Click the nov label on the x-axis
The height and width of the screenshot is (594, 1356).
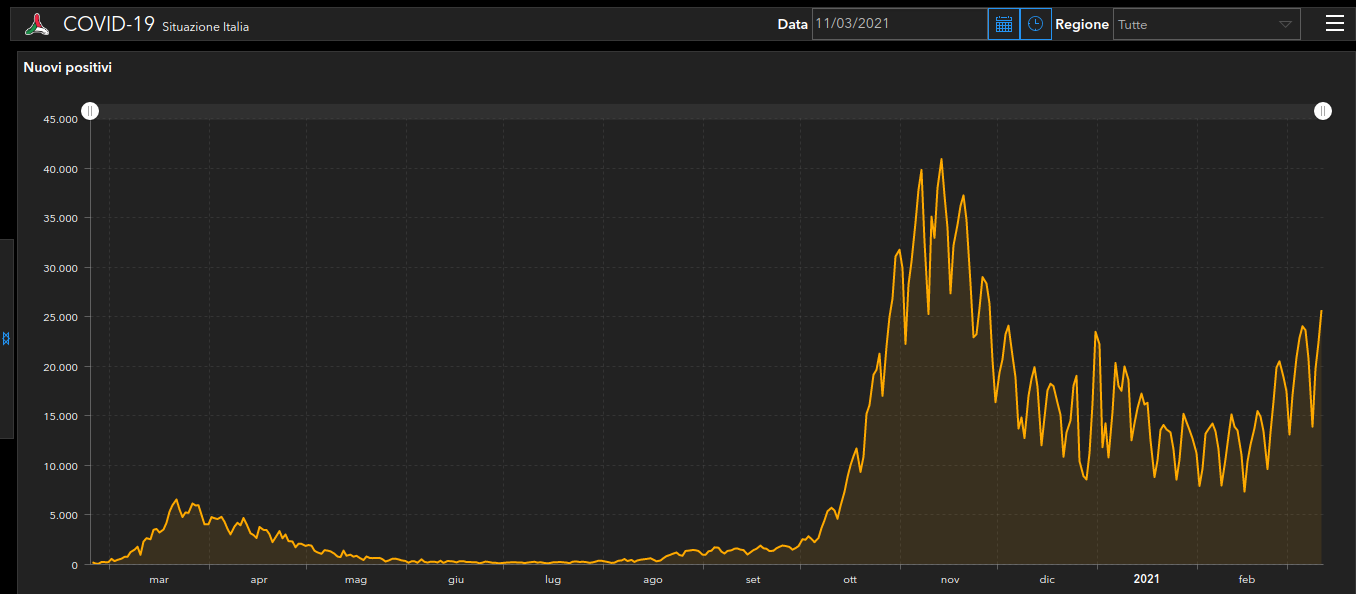click(950, 580)
